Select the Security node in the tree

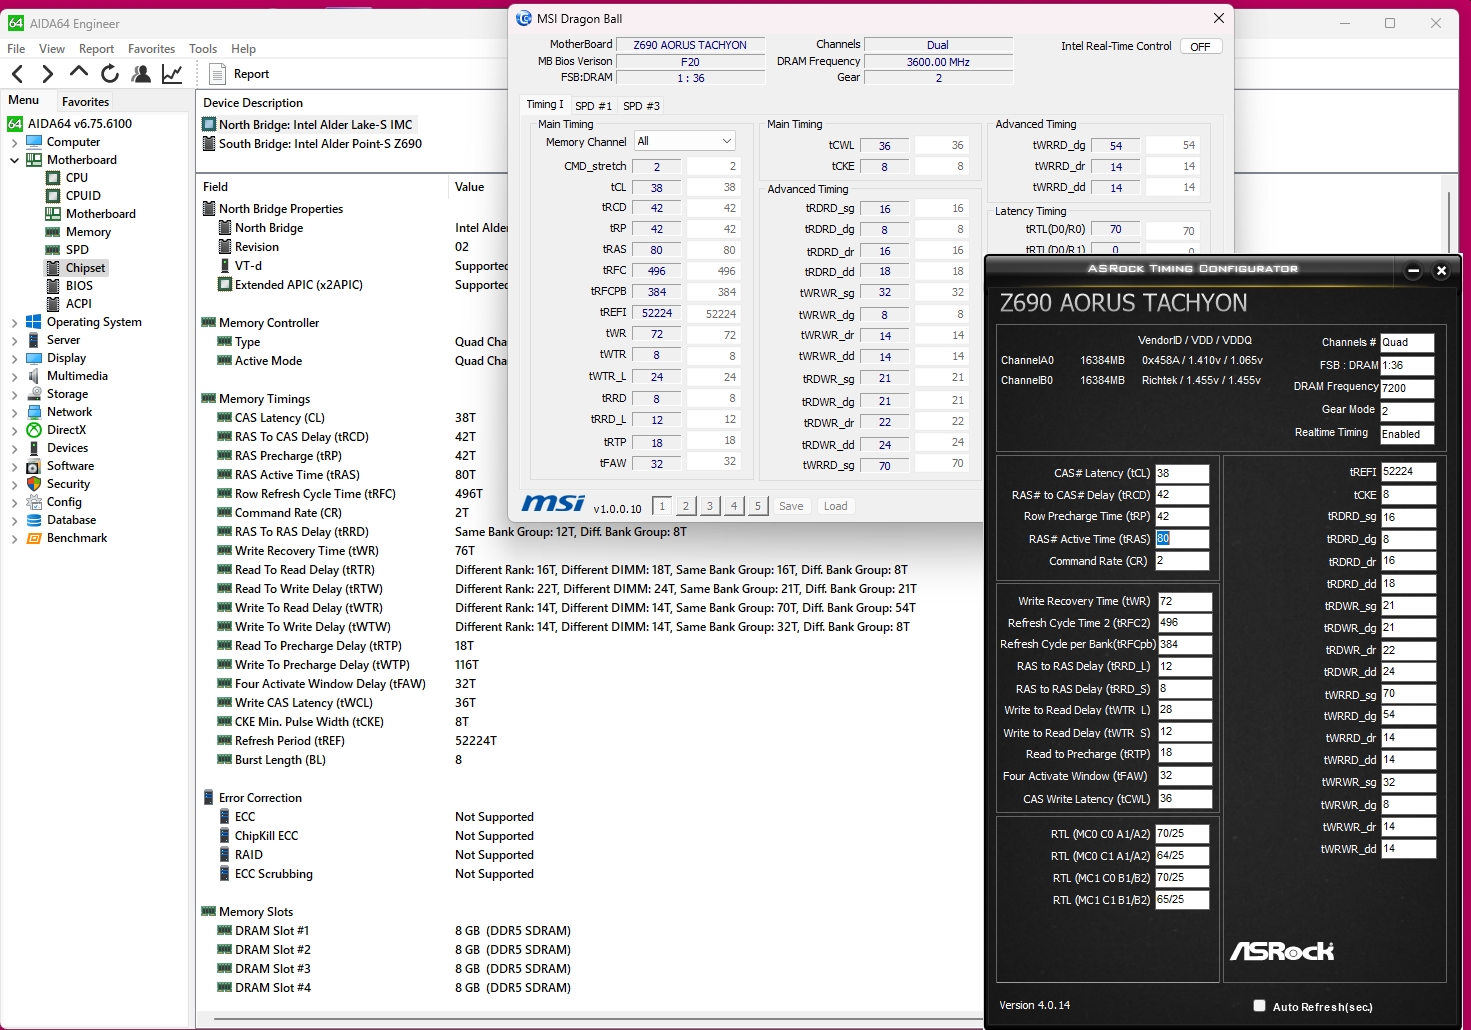pos(68,484)
